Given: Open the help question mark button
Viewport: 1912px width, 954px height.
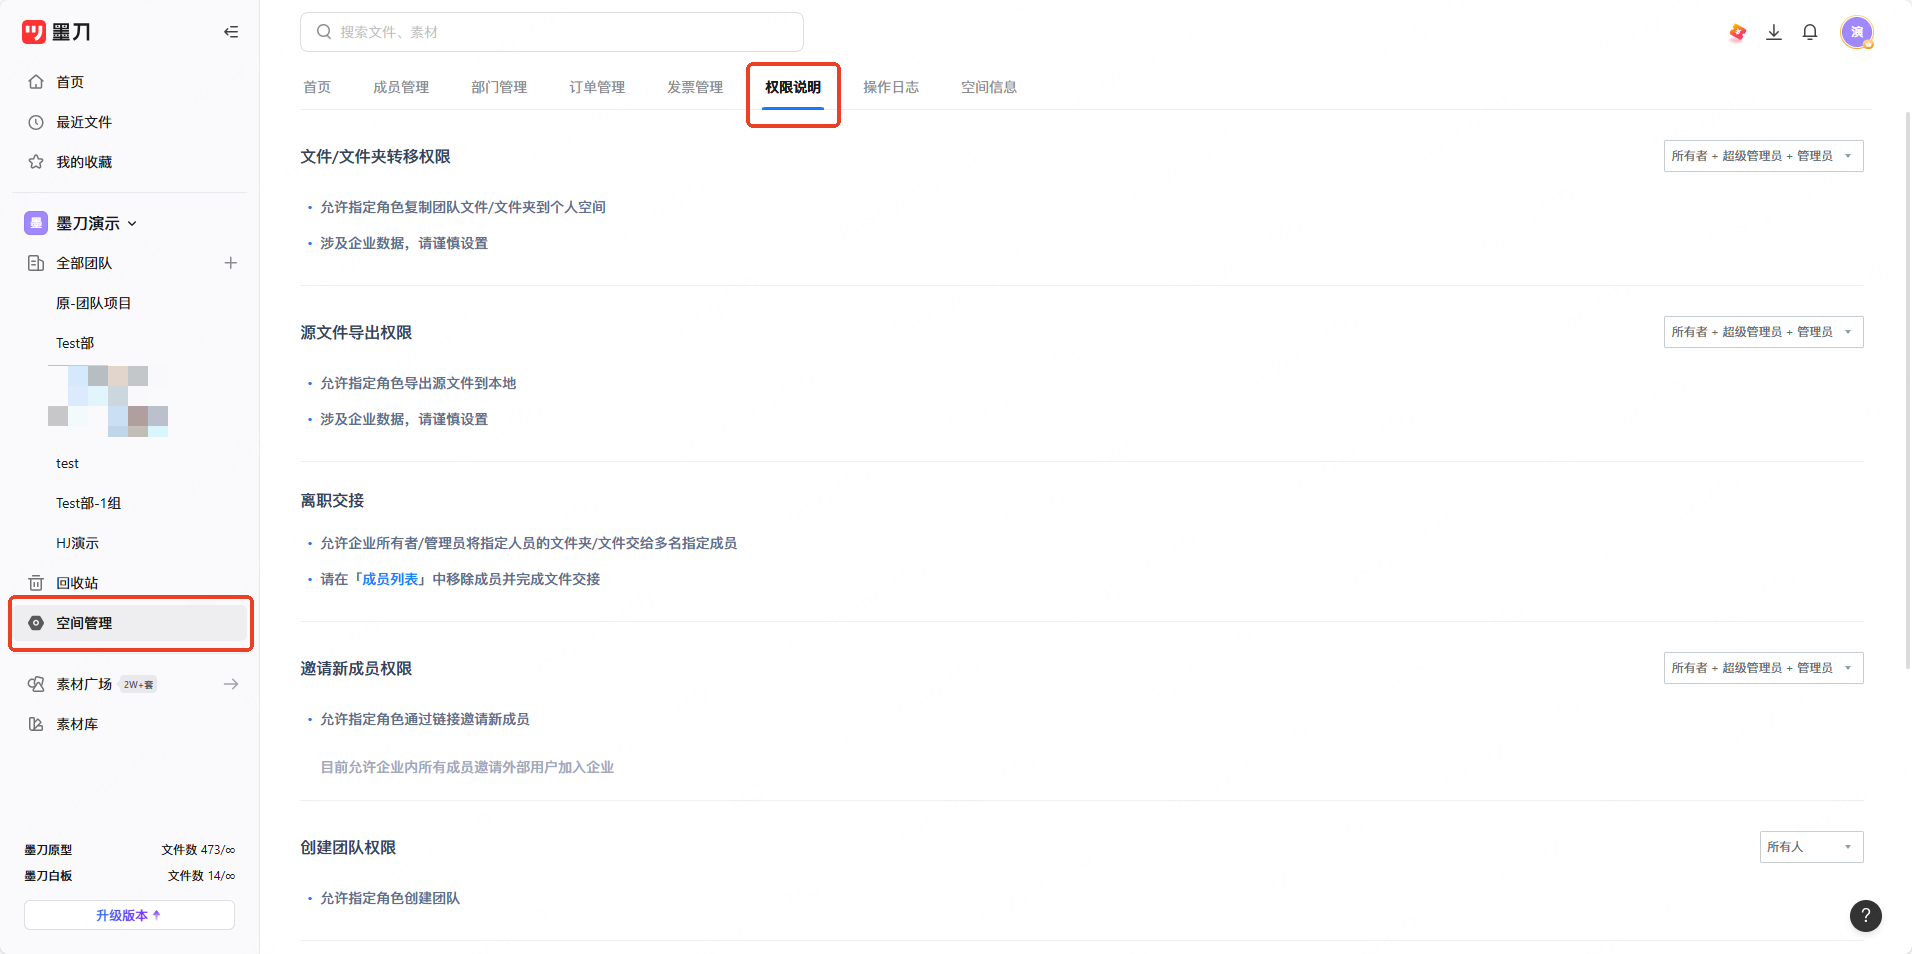Looking at the screenshot, I should [x=1866, y=915].
